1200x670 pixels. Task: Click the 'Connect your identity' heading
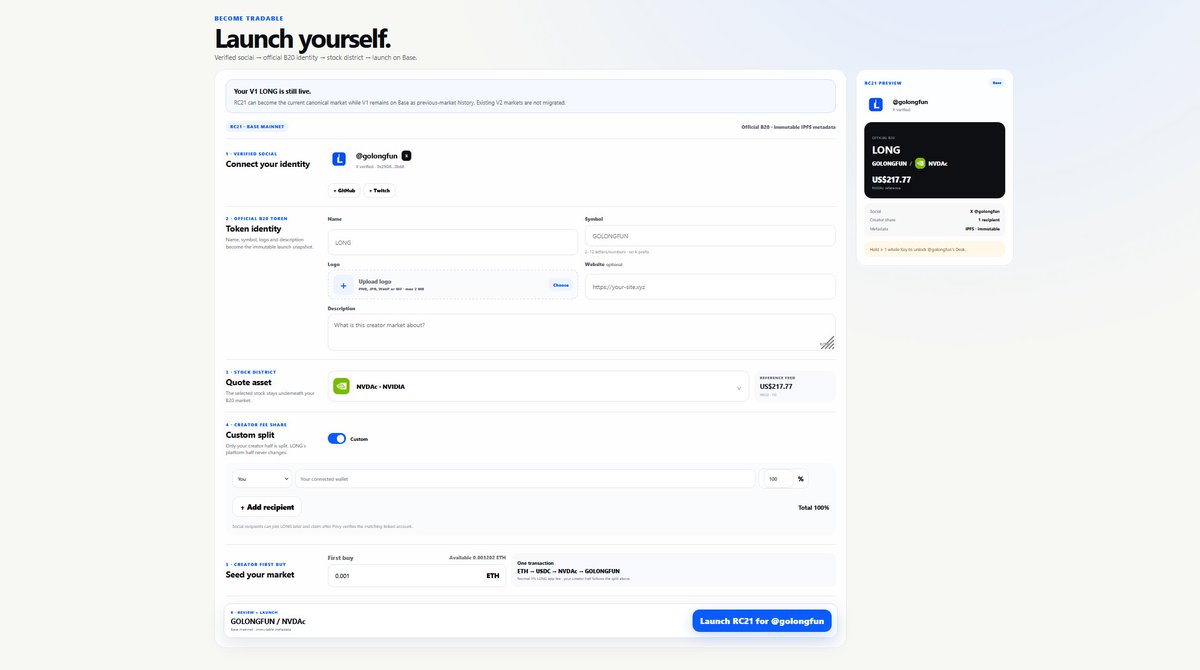point(268,164)
